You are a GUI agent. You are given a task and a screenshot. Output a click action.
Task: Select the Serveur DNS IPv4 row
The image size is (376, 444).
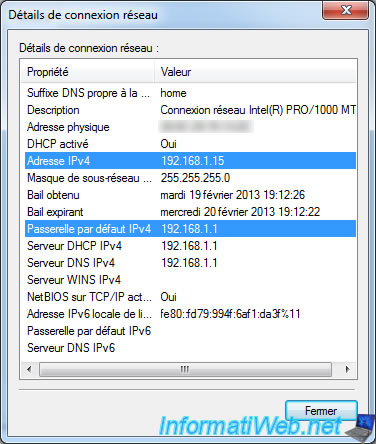pos(190,263)
